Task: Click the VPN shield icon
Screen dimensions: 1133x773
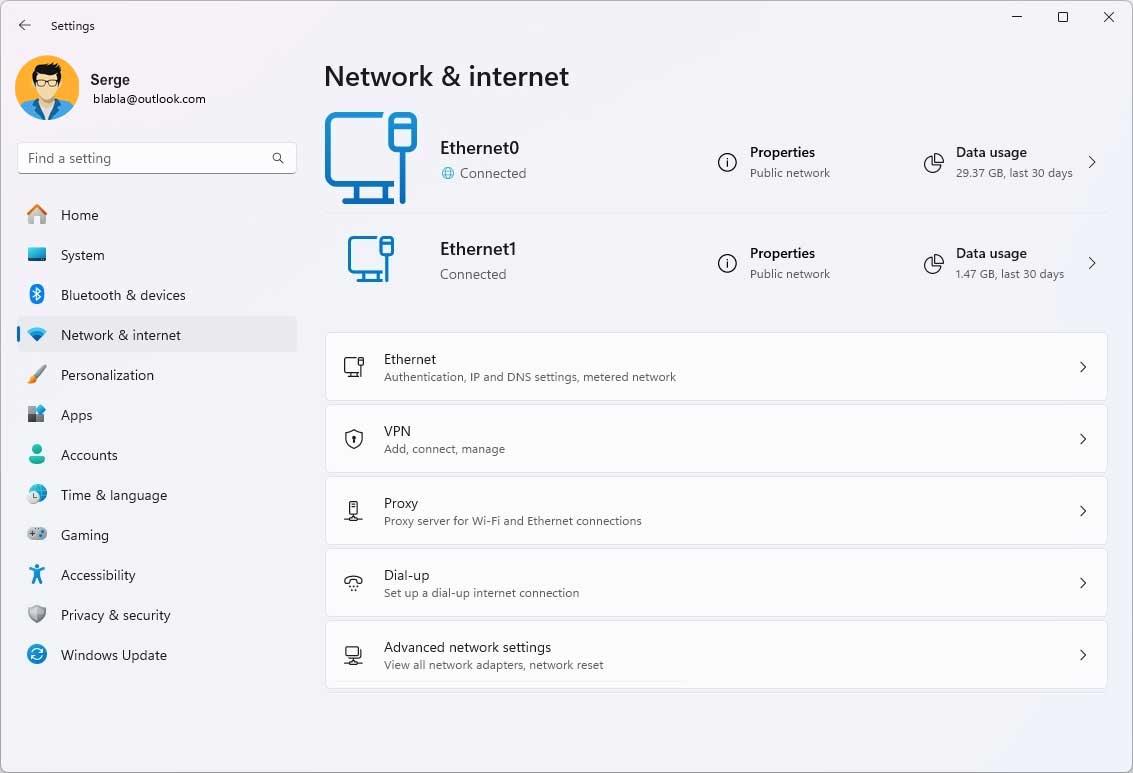Action: 353,439
